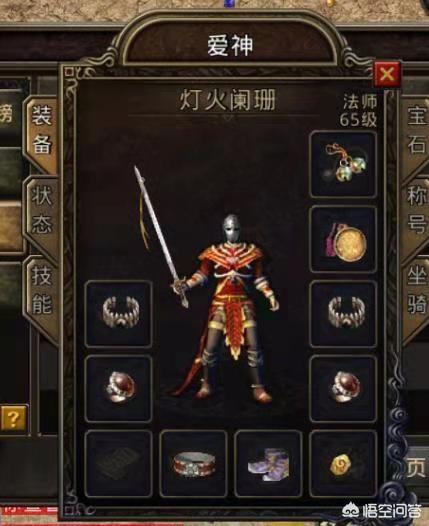The image size is (429, 526).
Task: Select the right red gem ring slot
Action: (343, 389)
